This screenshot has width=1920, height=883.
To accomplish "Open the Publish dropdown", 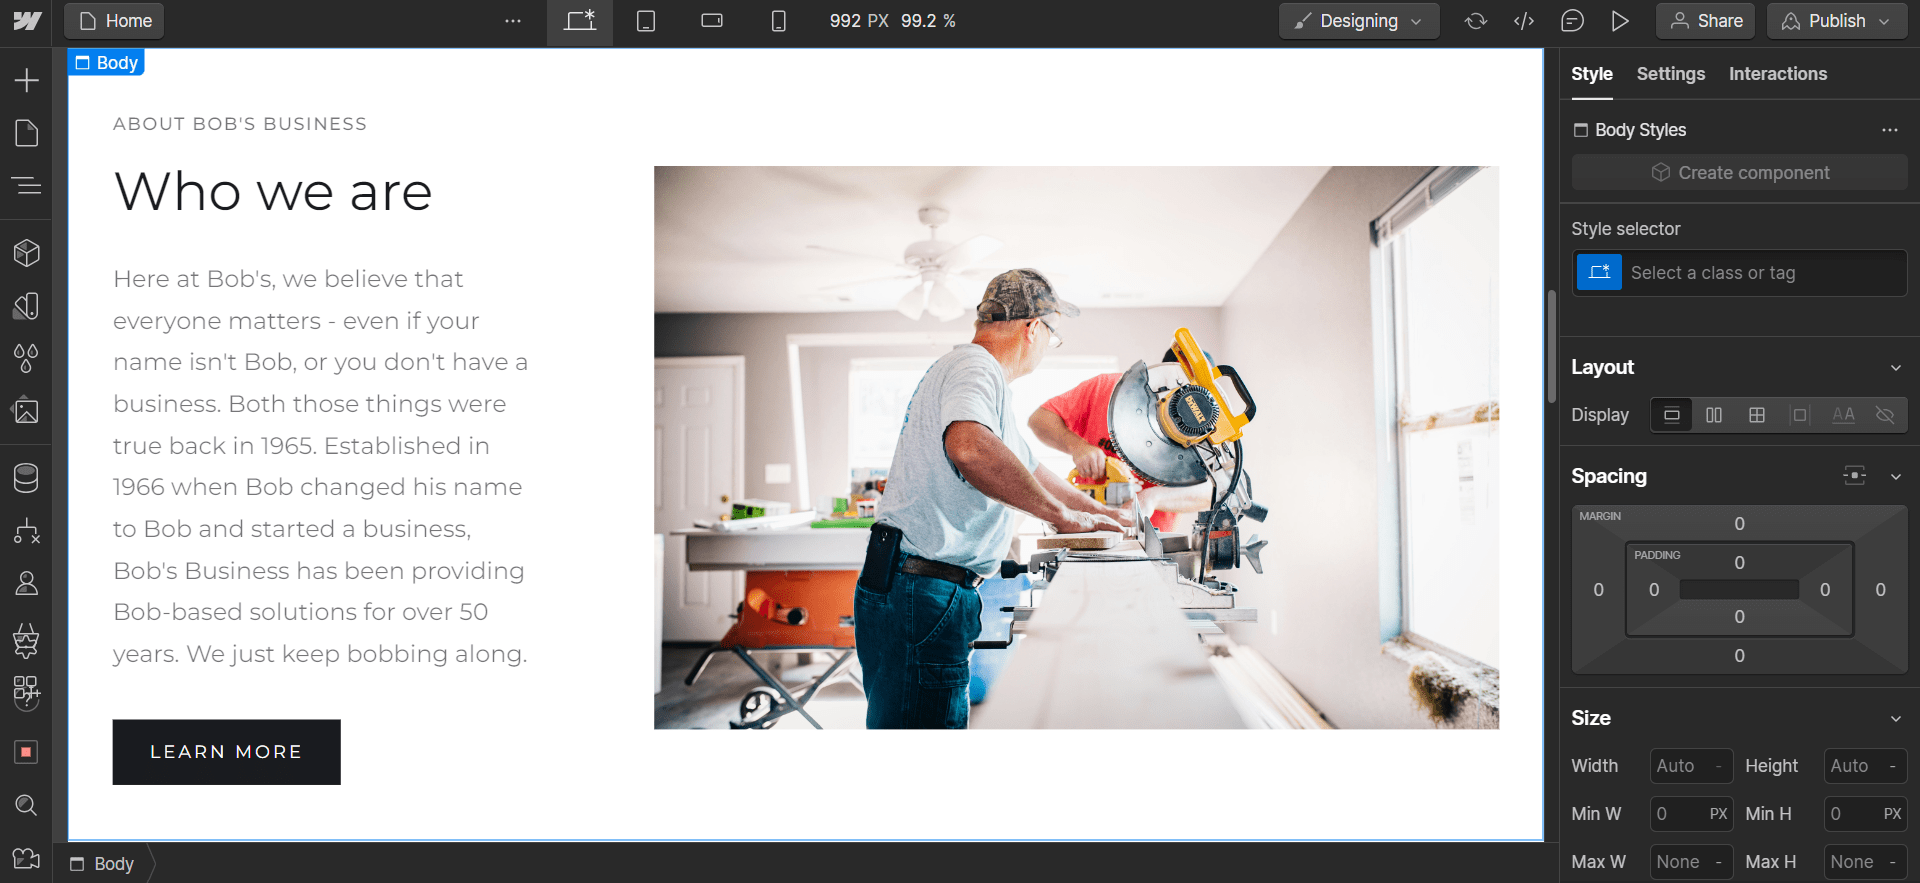I will tap(1836, 21).
